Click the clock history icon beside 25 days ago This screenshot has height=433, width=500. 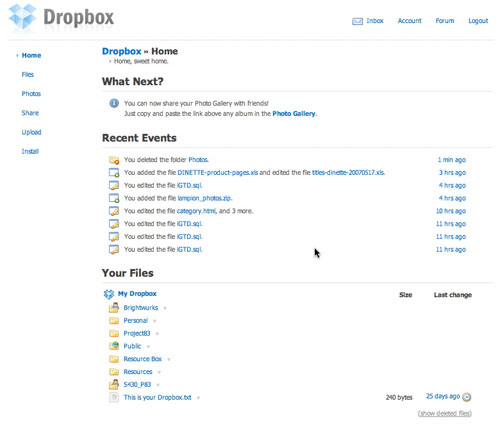click(467, 397)
